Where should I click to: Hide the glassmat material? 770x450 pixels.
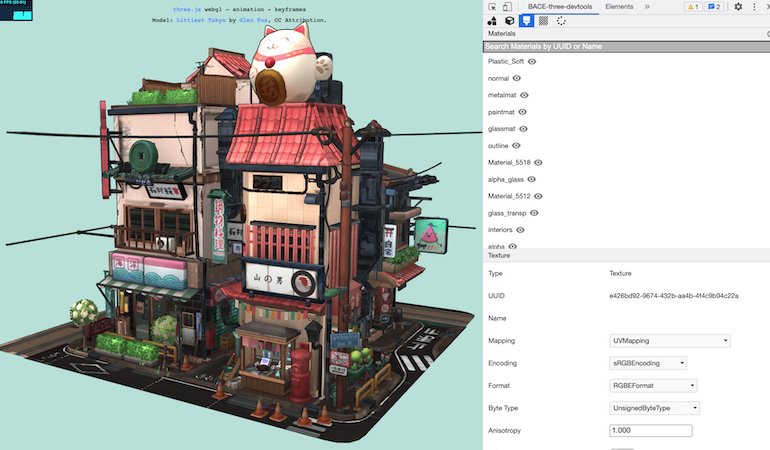pyautogui.click(x=523, y=129)
